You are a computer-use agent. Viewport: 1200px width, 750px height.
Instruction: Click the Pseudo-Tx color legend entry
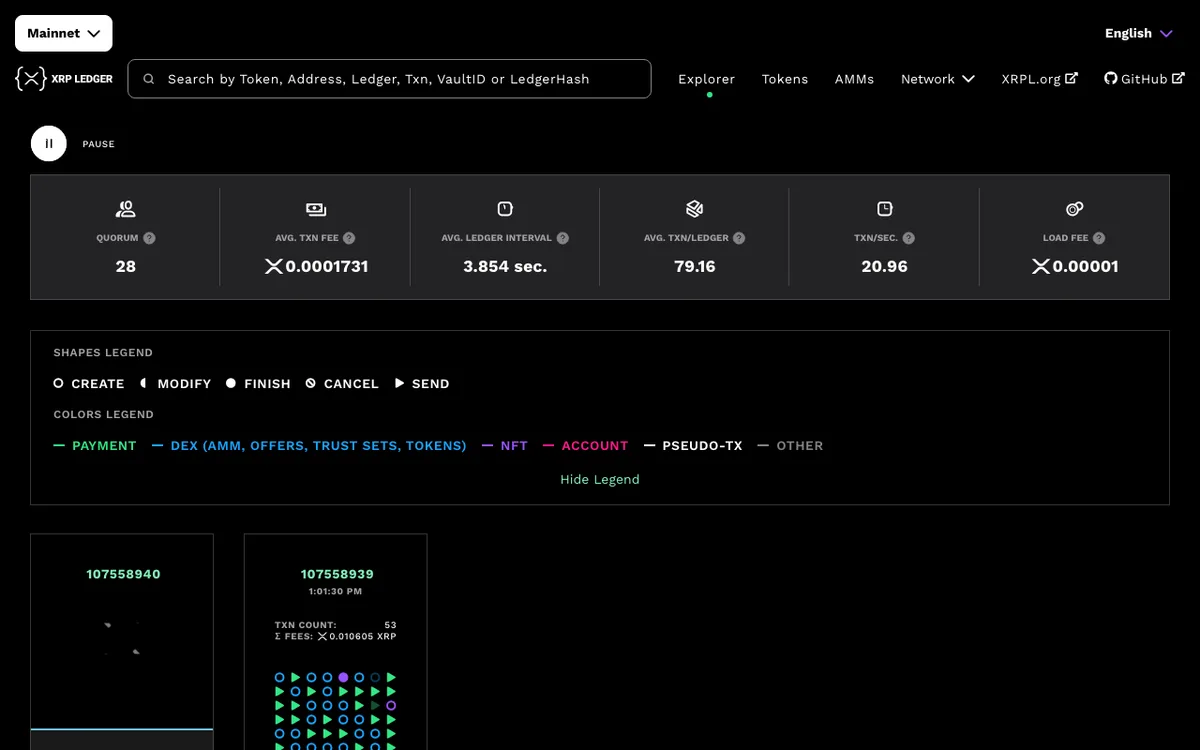[x=693, y=446]
